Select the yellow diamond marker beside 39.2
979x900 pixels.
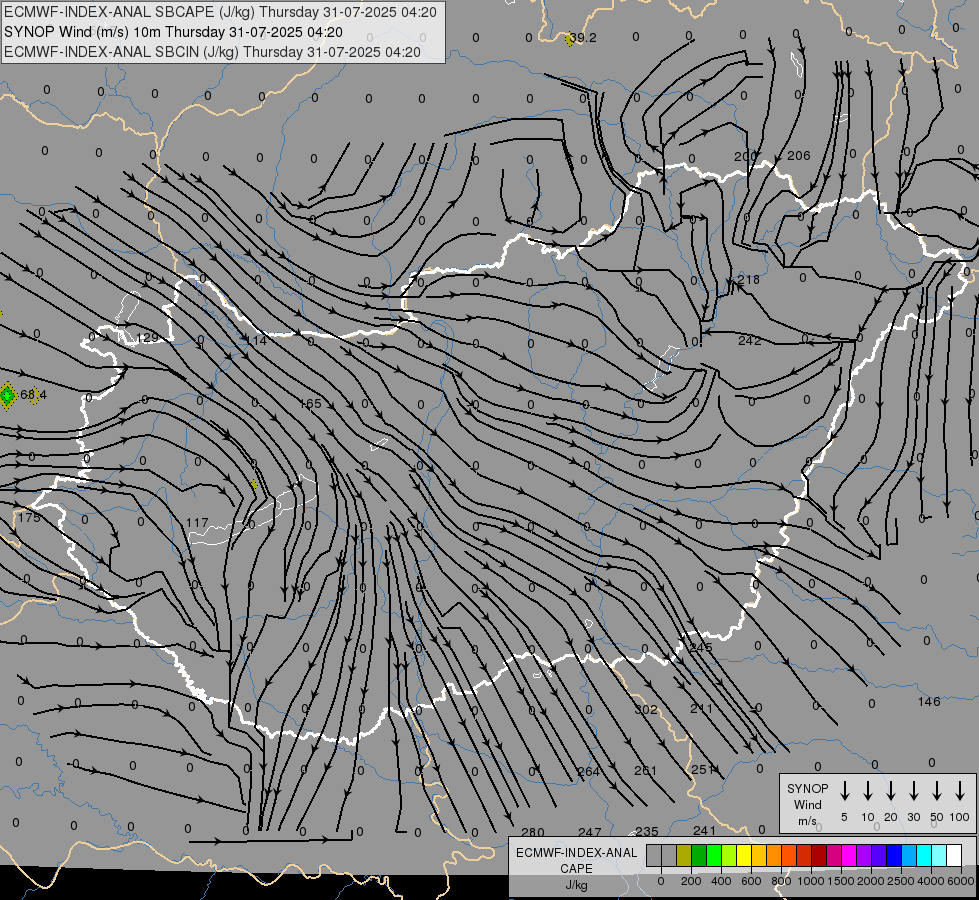coord(569,39)
